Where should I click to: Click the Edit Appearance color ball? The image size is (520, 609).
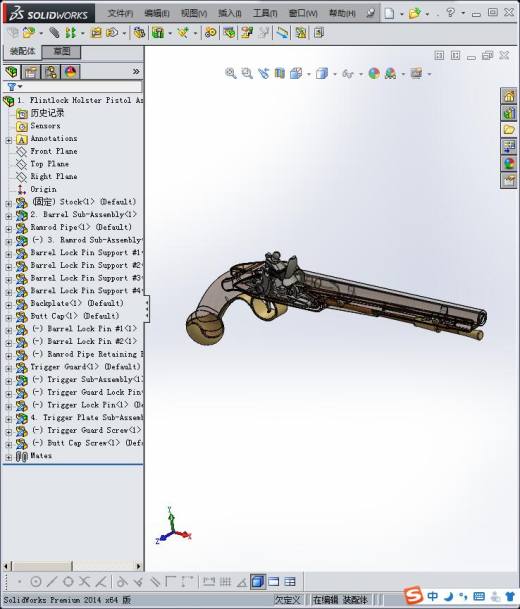[374, 73]
